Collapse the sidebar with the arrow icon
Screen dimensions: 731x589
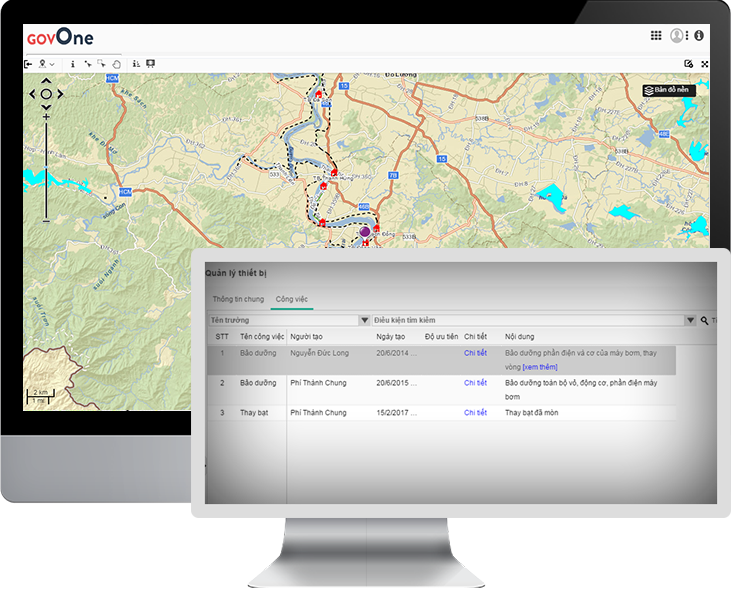pos(28,64)
